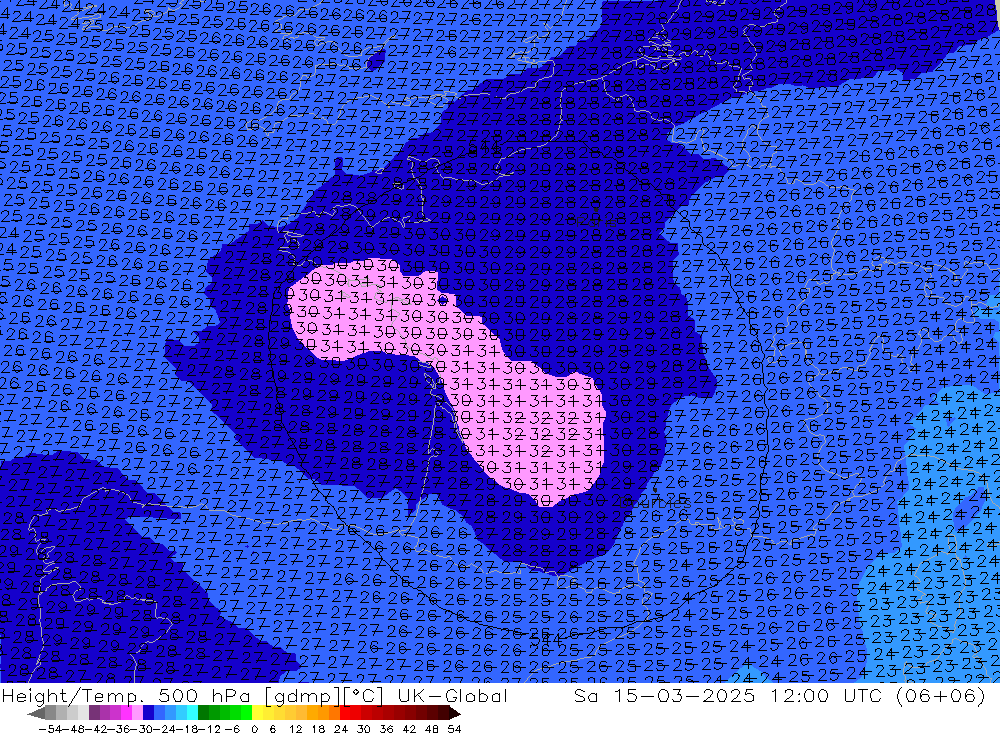Image resolution: width=1000 pixels, height=733 pixels.
Task: Click the '0' legend value
Action: click(254, 729)
